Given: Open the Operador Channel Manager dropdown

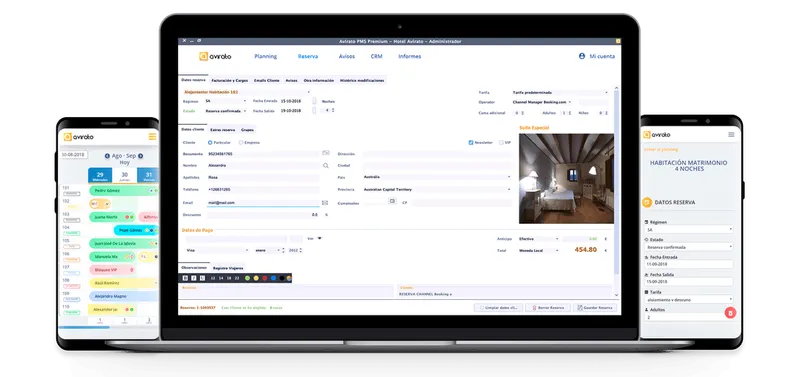Looking at the screenshot, I should point(542,102).
